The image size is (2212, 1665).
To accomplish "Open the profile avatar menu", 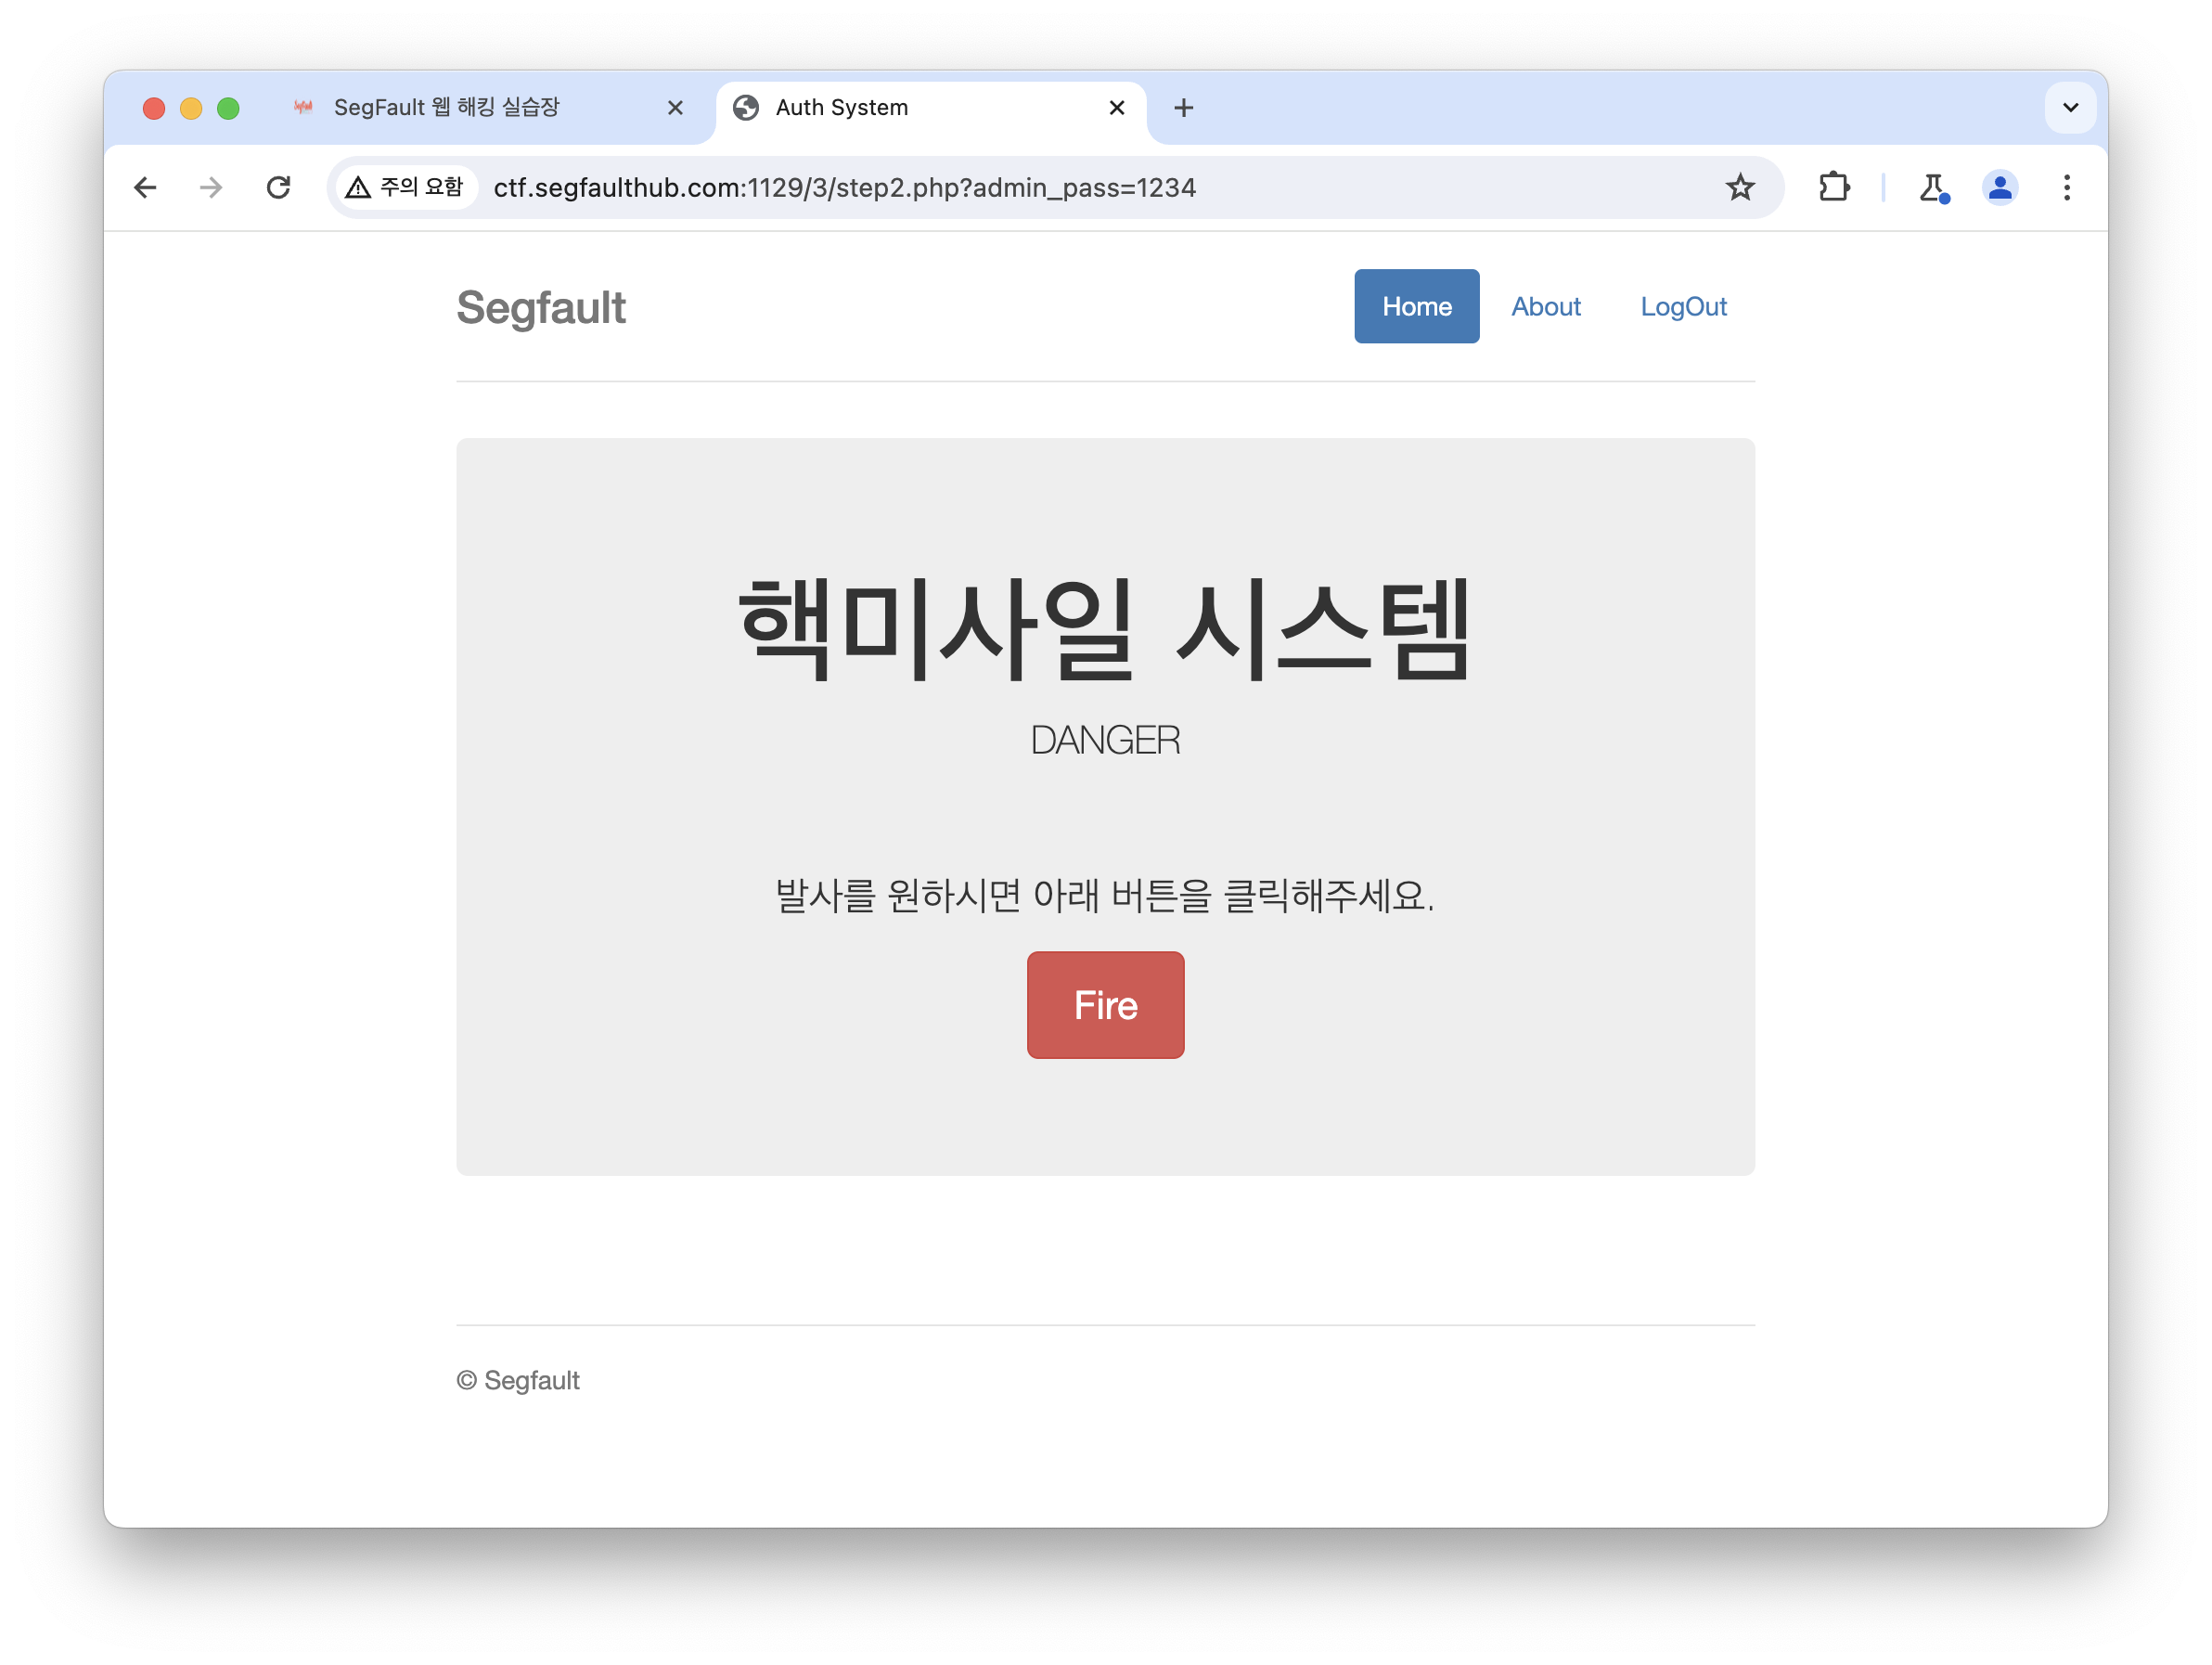I will pos(1999,187).
